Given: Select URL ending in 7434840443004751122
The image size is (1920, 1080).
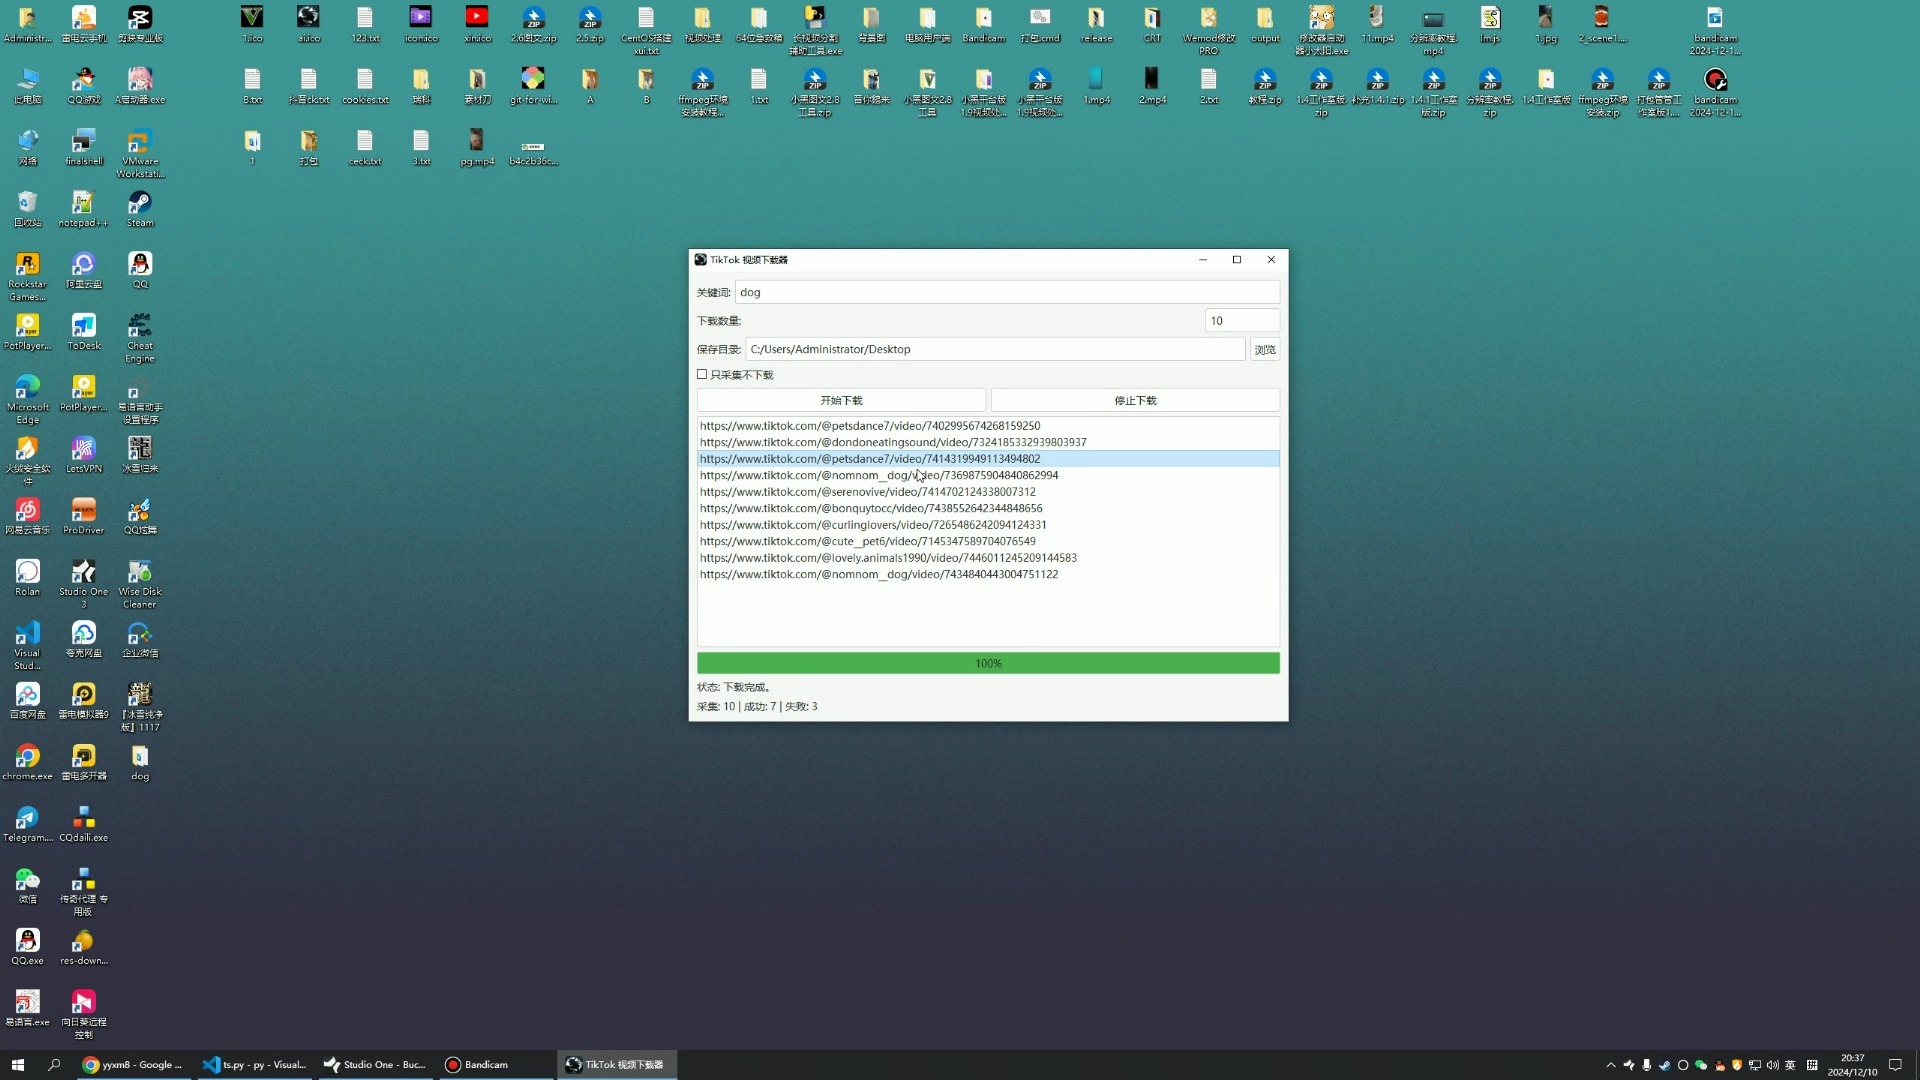Looking at the screenshot, I should pyautogui.click(x=988, y=574).
